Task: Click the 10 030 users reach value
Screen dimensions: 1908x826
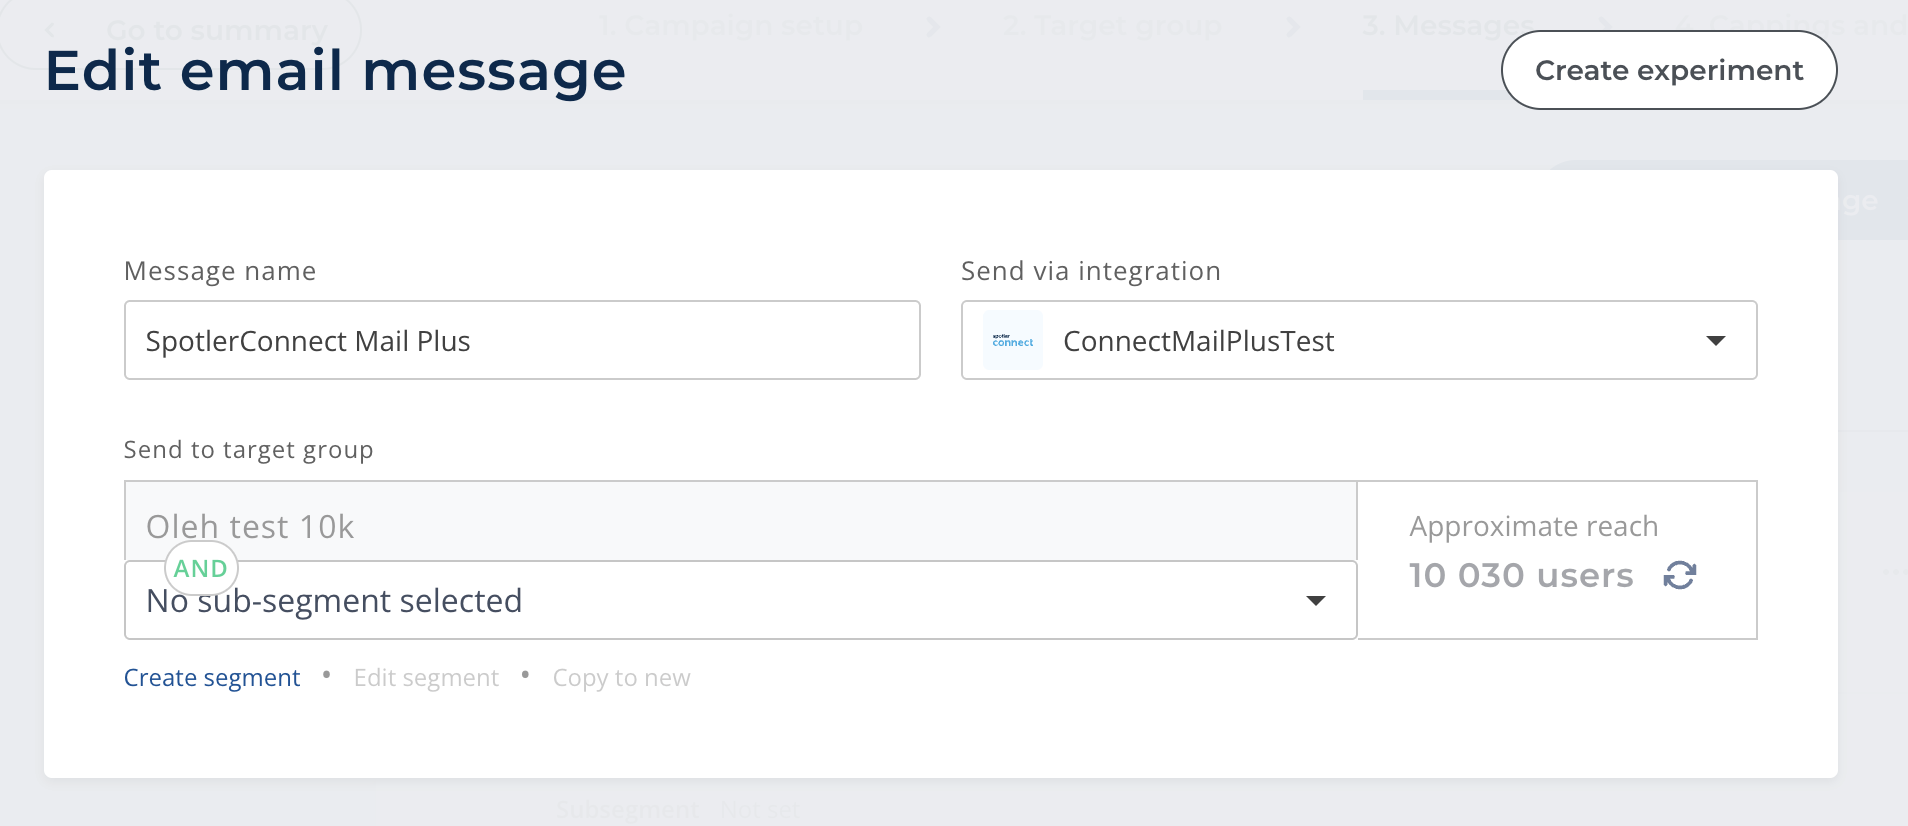Action: pos(1521,576)
